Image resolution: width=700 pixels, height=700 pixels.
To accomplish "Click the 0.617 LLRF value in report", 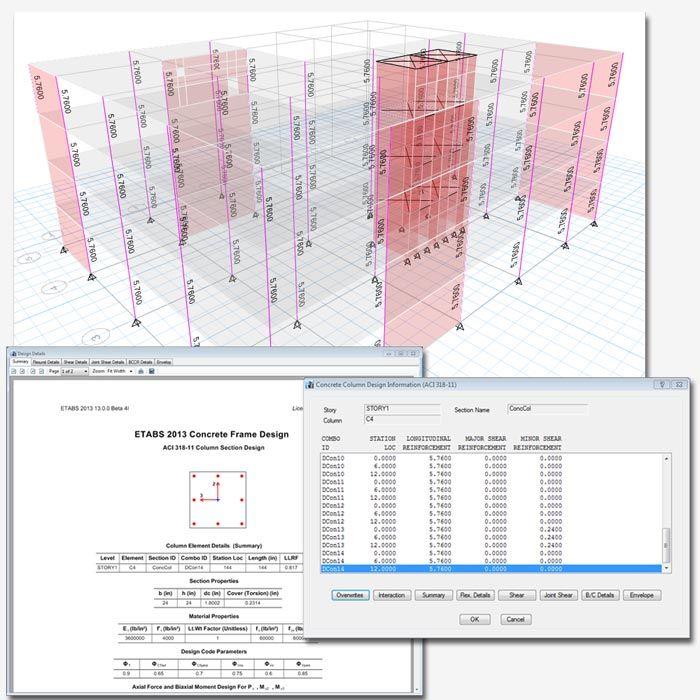I will click(291, 568).
